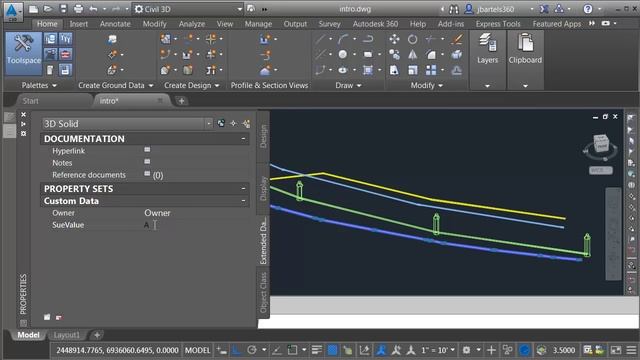This screenshot has height=360, width=640.
Task: Toggle polar tracking in status bar
Action: pos(252,350)
